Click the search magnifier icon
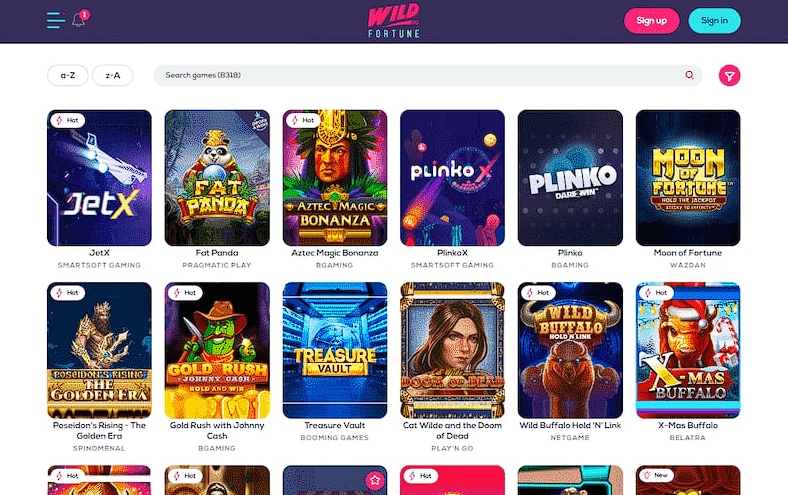The height and width of the screenshot is (495, 788). [690, 75]
